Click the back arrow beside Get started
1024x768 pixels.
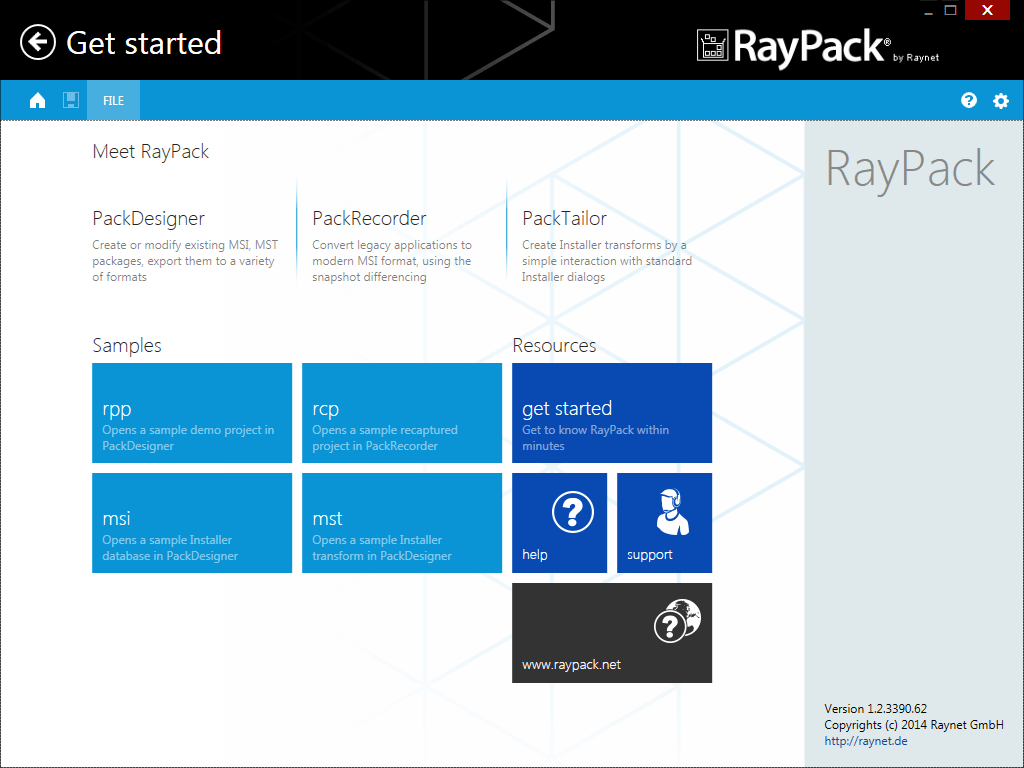tap(36, 43)
